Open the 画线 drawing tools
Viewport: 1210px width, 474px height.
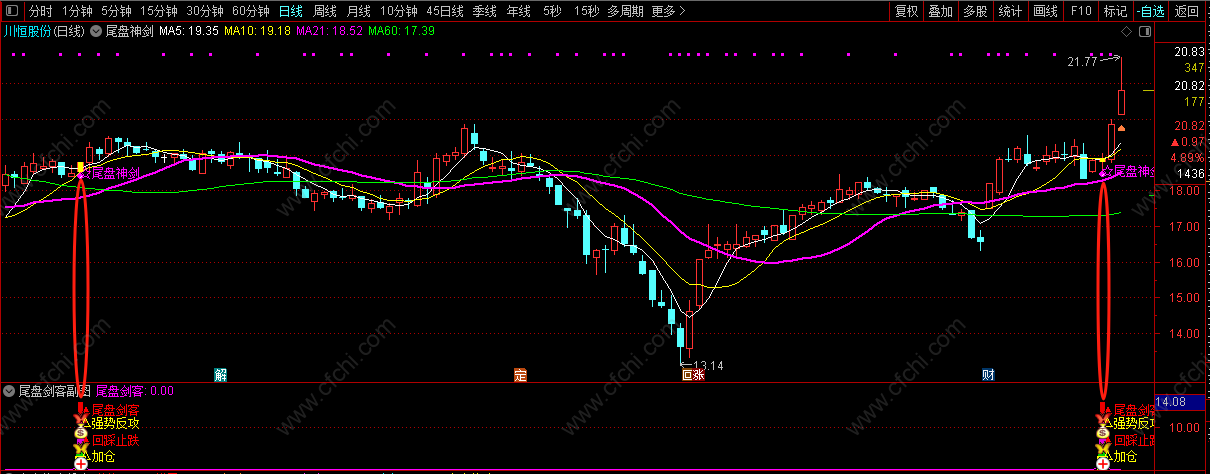tap(1044, 12)
